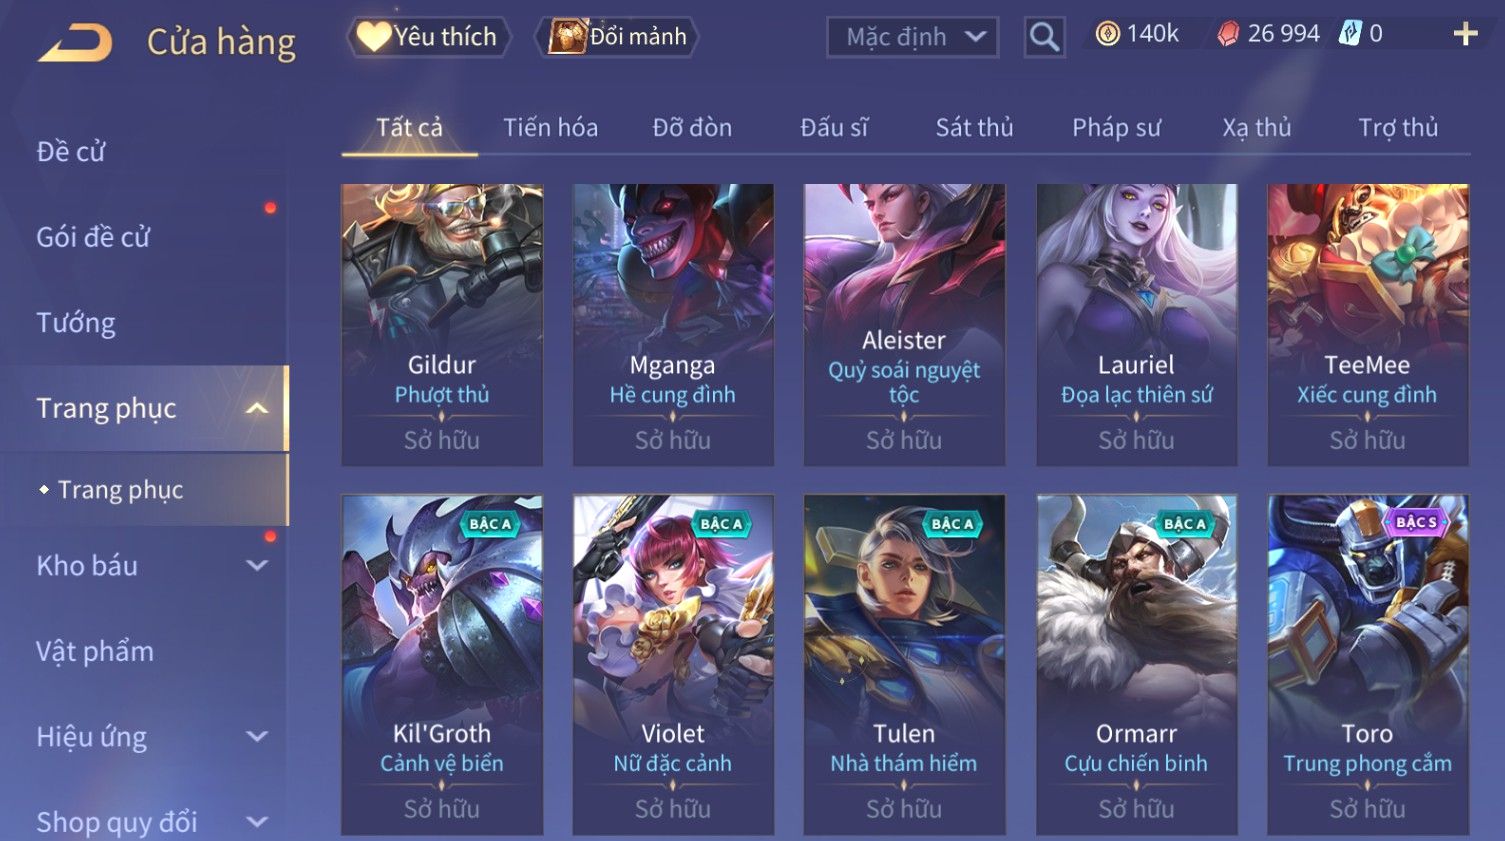Switch to the Pháp sư tab
Viewport: 1505px width, 841px height.
(x=1116, y=128)
